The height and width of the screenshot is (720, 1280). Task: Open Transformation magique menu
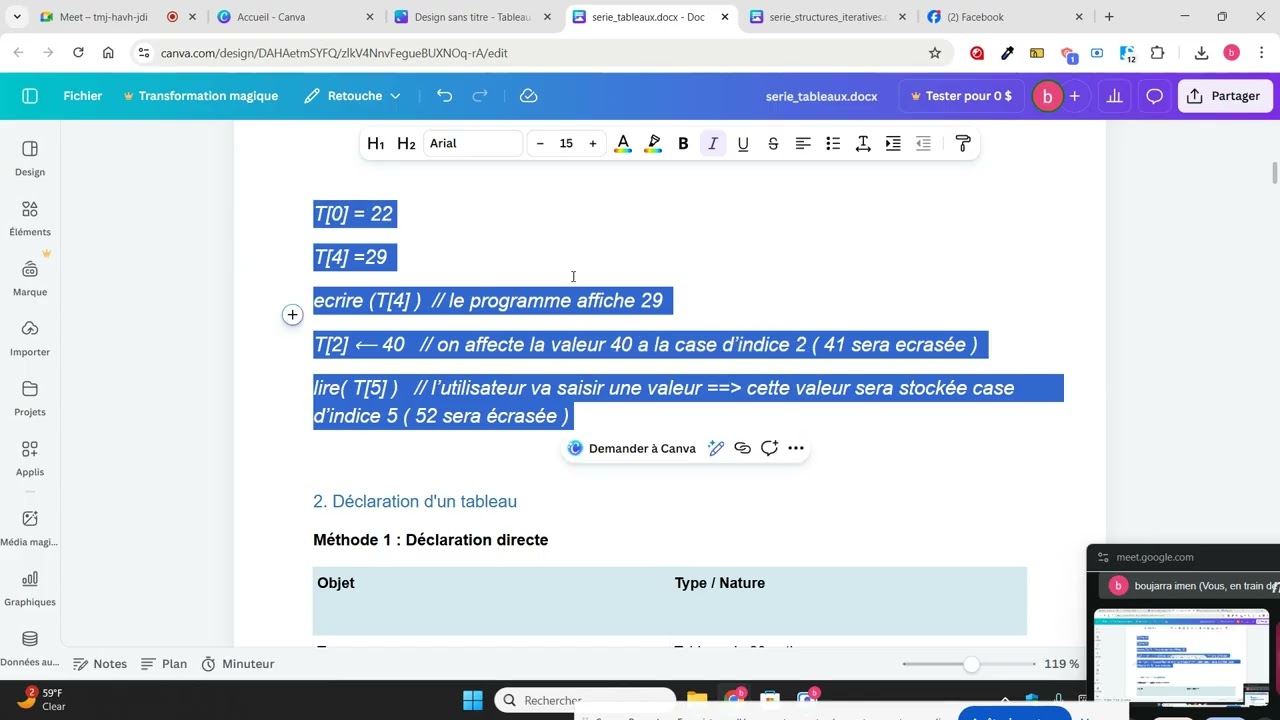[201, 96]
